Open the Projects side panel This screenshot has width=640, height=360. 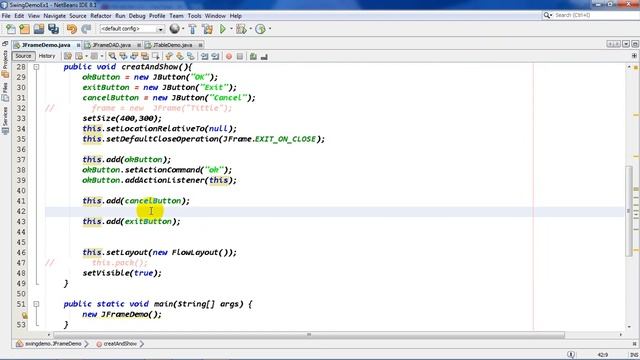(x=5, y=64)
